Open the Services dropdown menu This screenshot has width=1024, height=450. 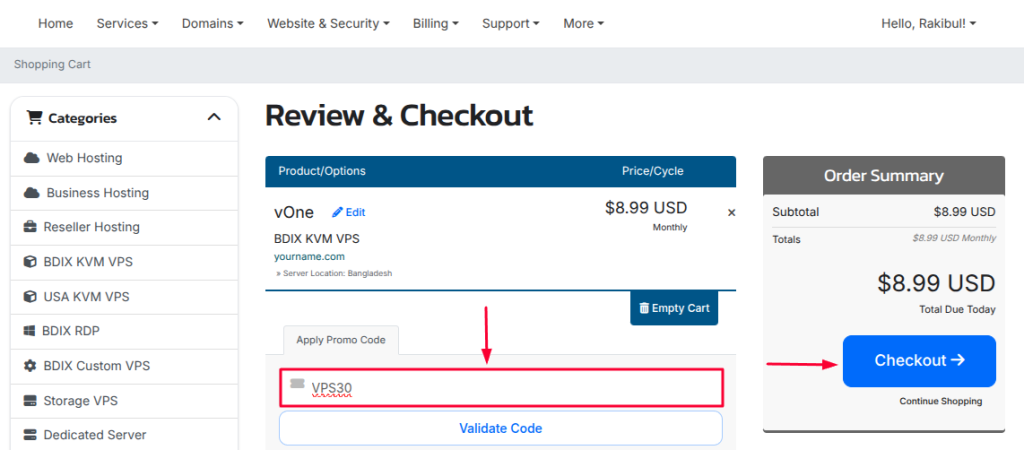[127, 24]
